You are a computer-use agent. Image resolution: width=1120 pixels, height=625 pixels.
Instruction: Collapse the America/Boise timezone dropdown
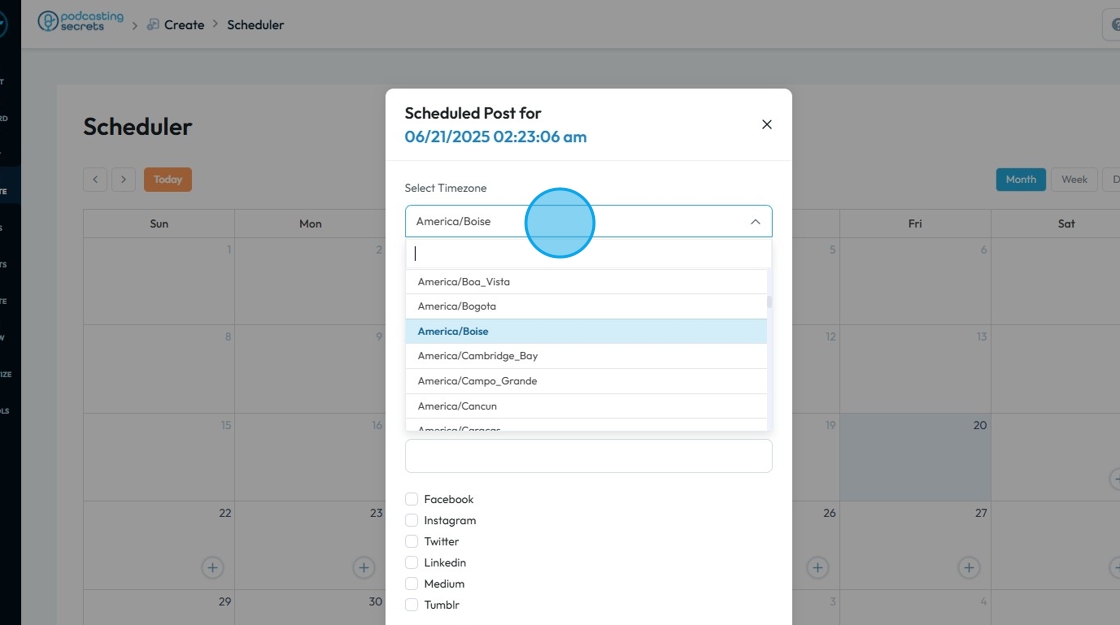point(755,221)
